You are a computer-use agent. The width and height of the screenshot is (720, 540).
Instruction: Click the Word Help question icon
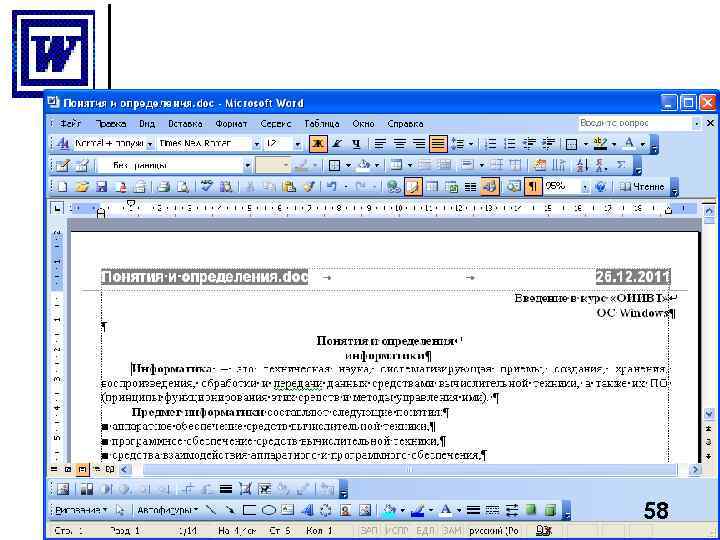600,186
